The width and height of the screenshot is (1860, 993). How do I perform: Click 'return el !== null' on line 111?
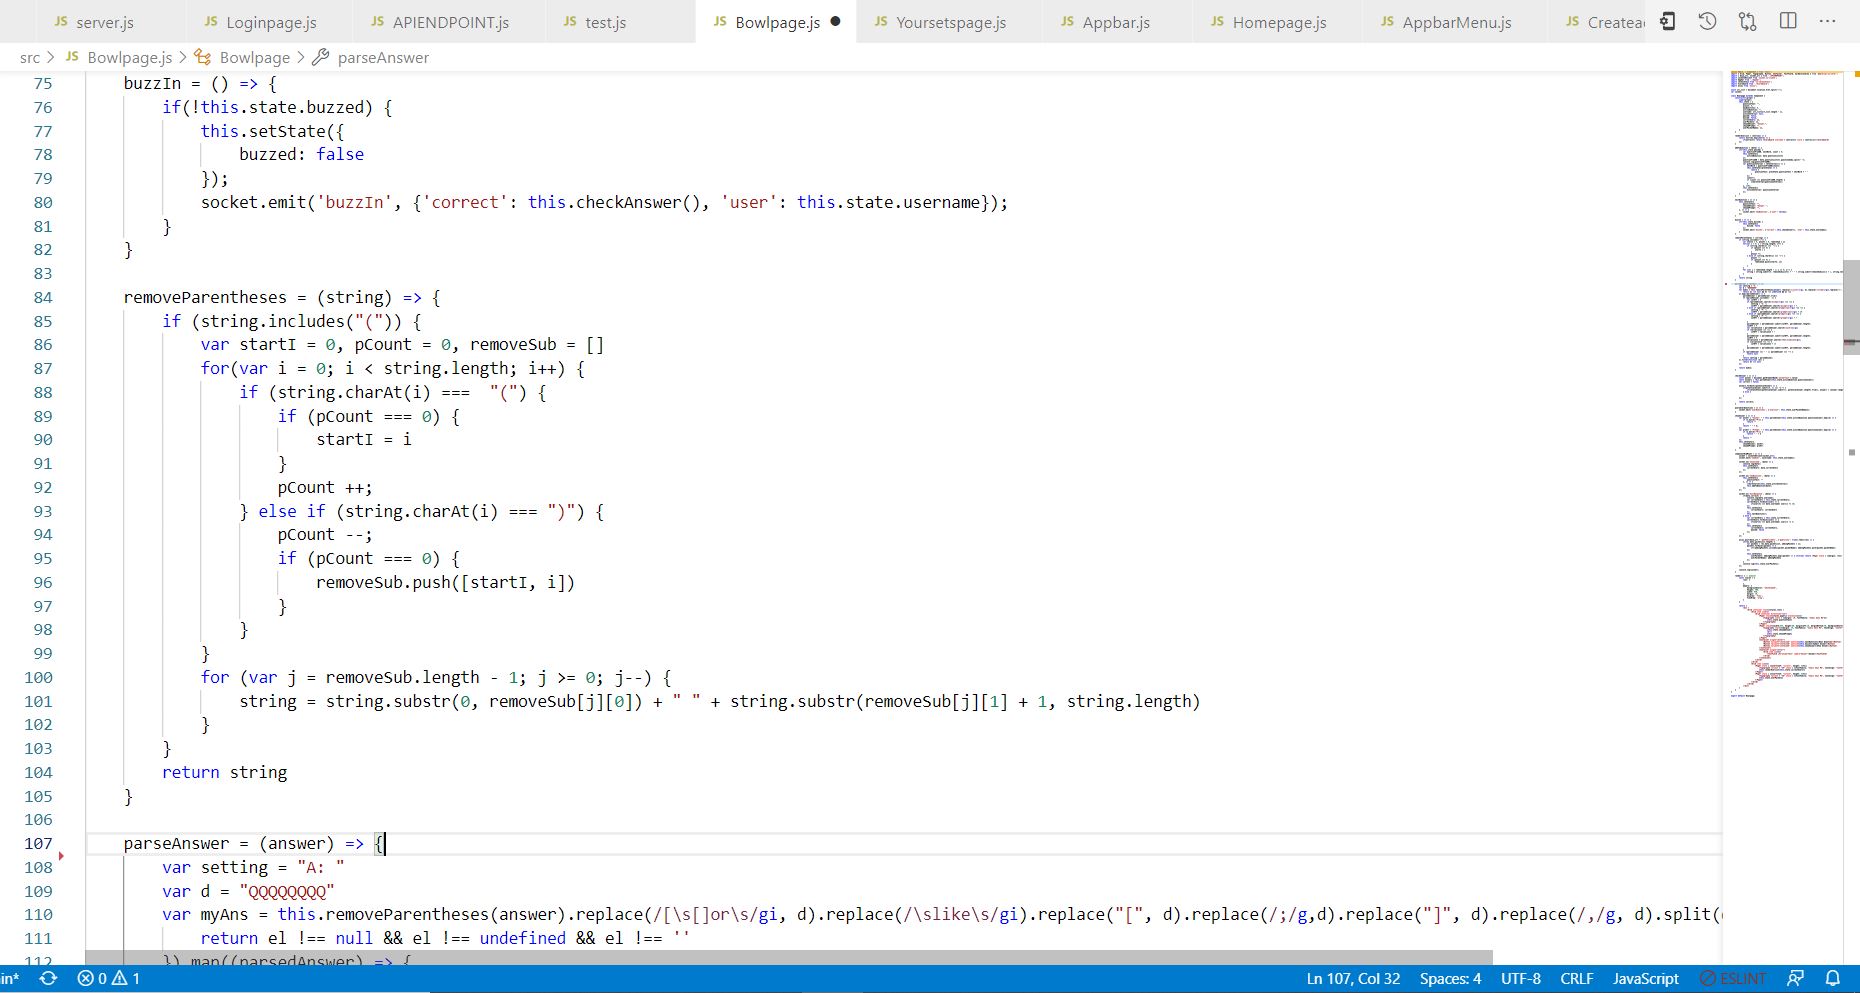click(x=286, y=939)
